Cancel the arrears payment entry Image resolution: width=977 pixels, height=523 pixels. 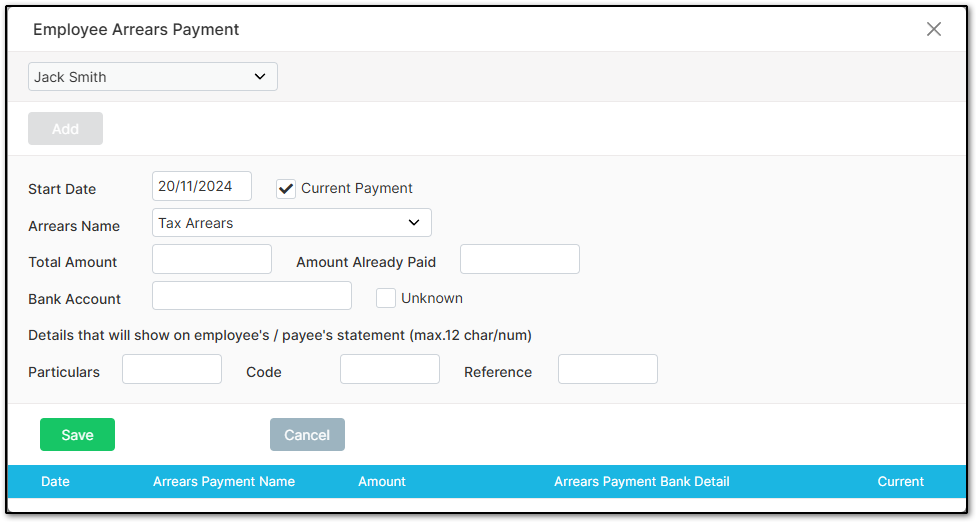click(x=307, y=434)
